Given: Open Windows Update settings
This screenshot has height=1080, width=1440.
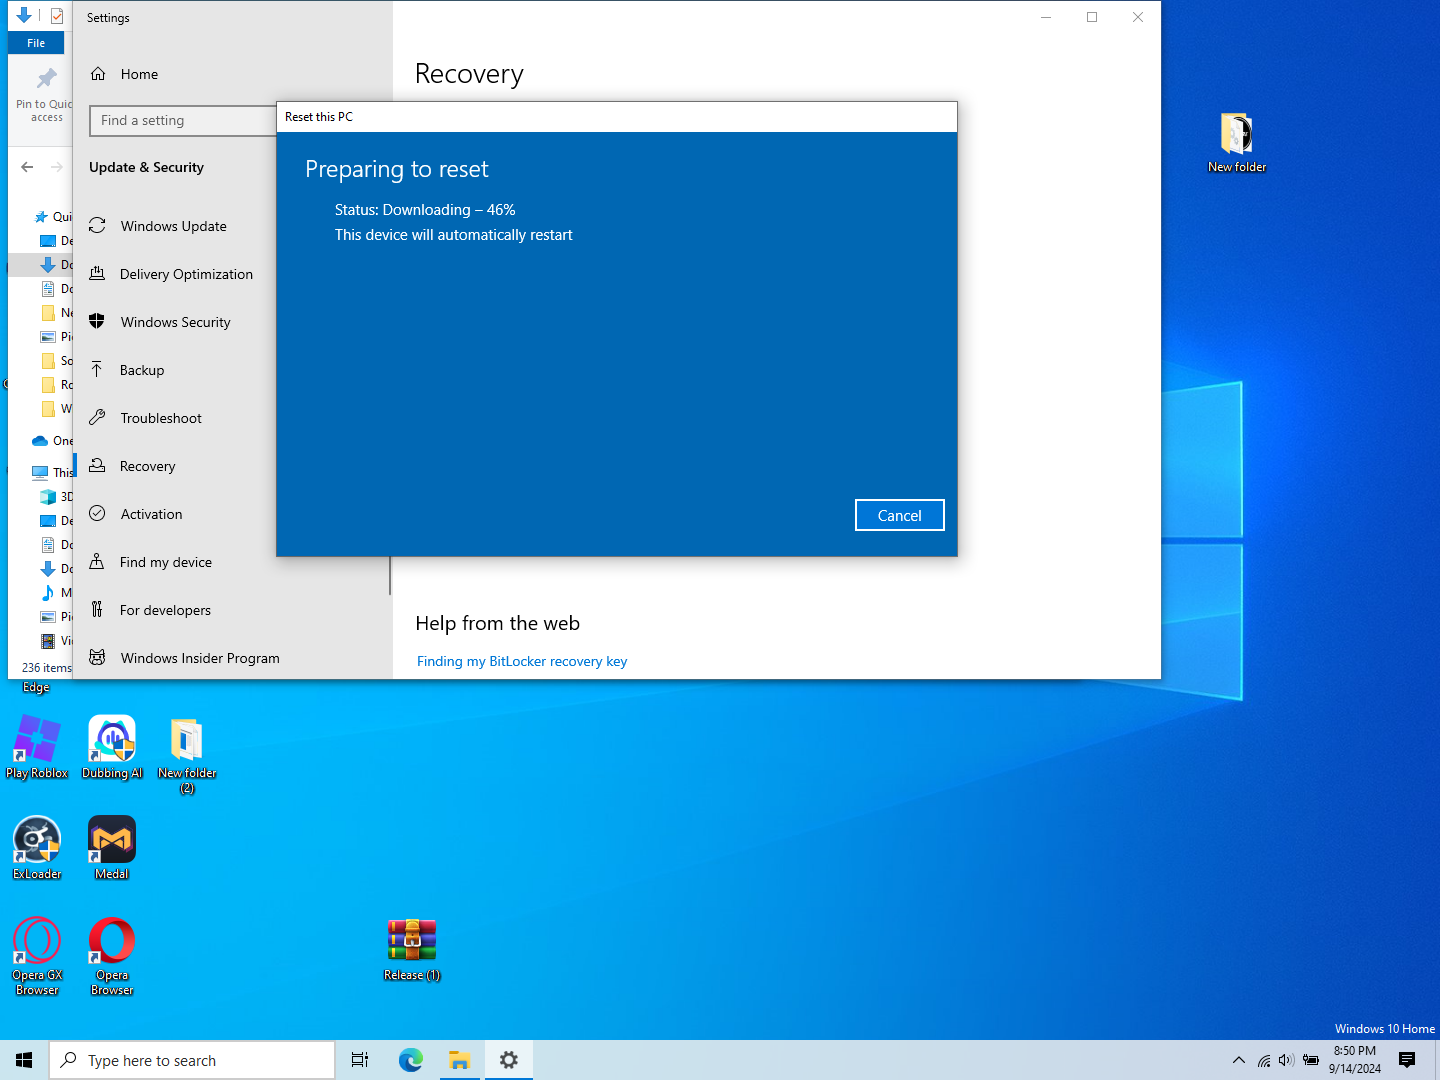Looking at the screenshot, I should point(174,226).
